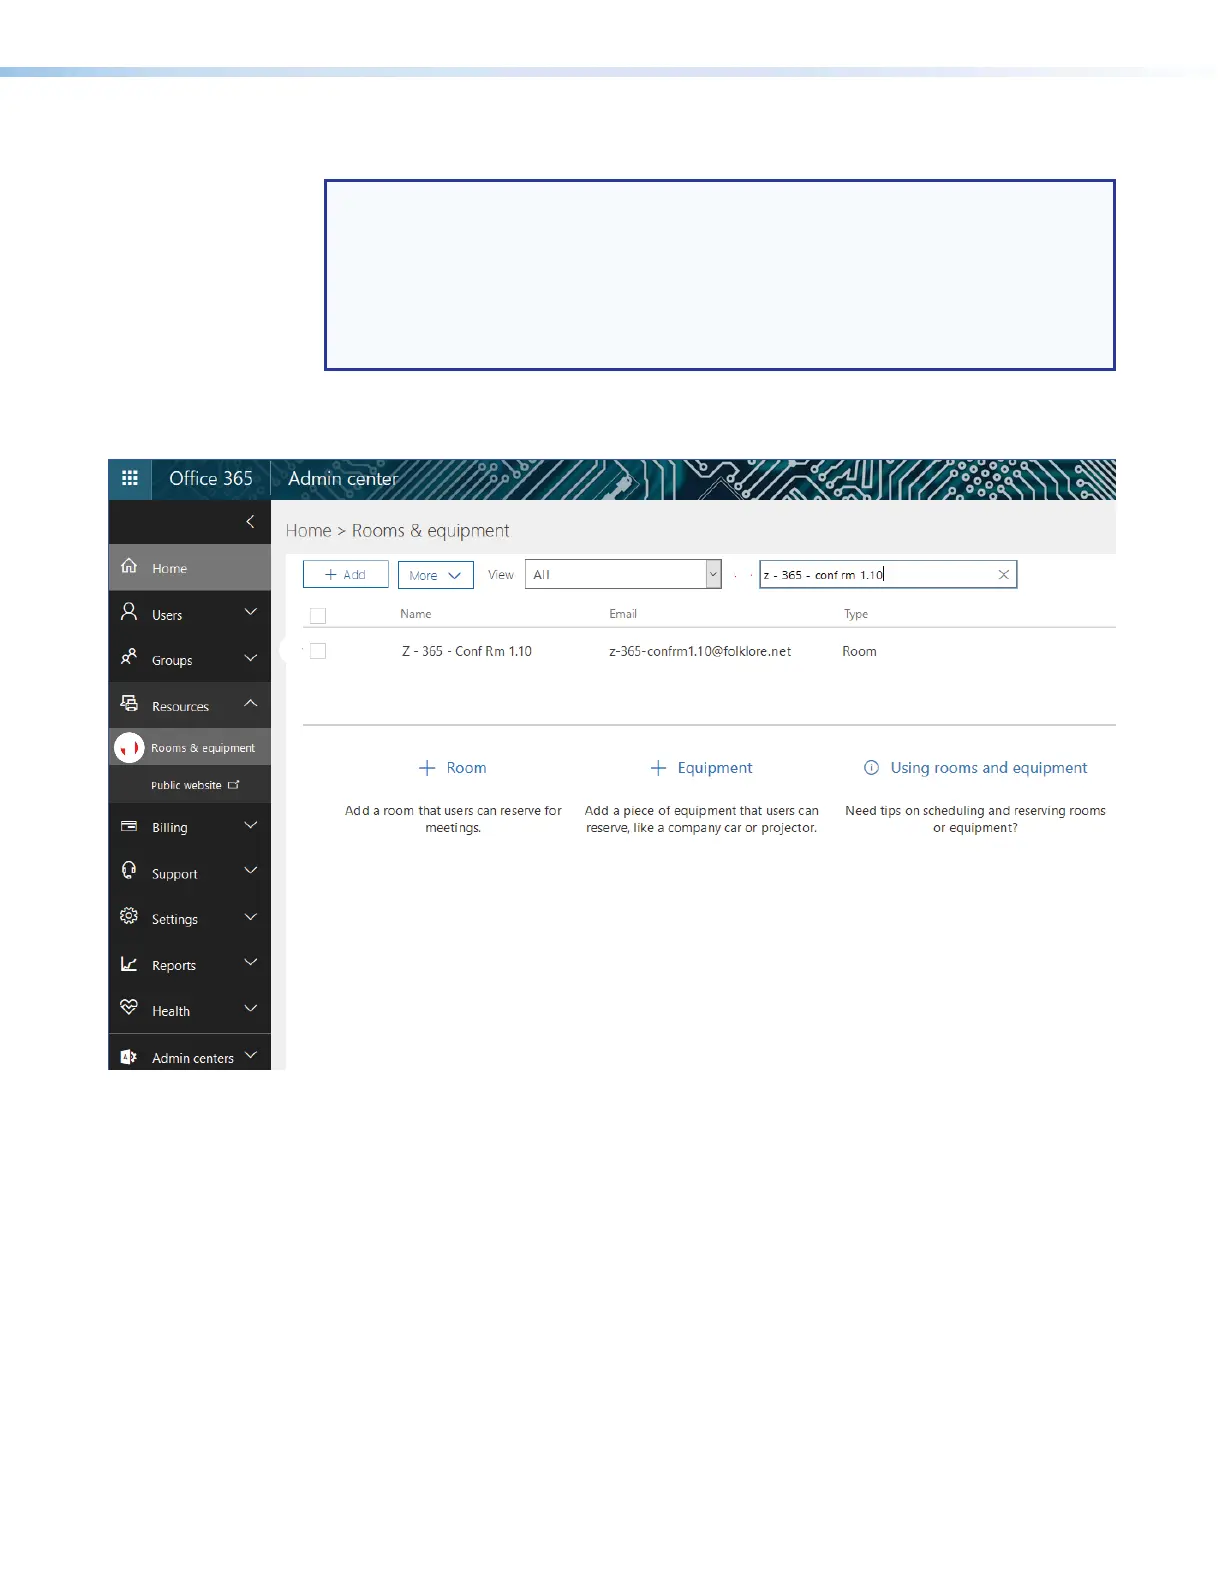Click the Settings gear icon
This screenshot has width=1224, height=1584.
pos(129,916)
